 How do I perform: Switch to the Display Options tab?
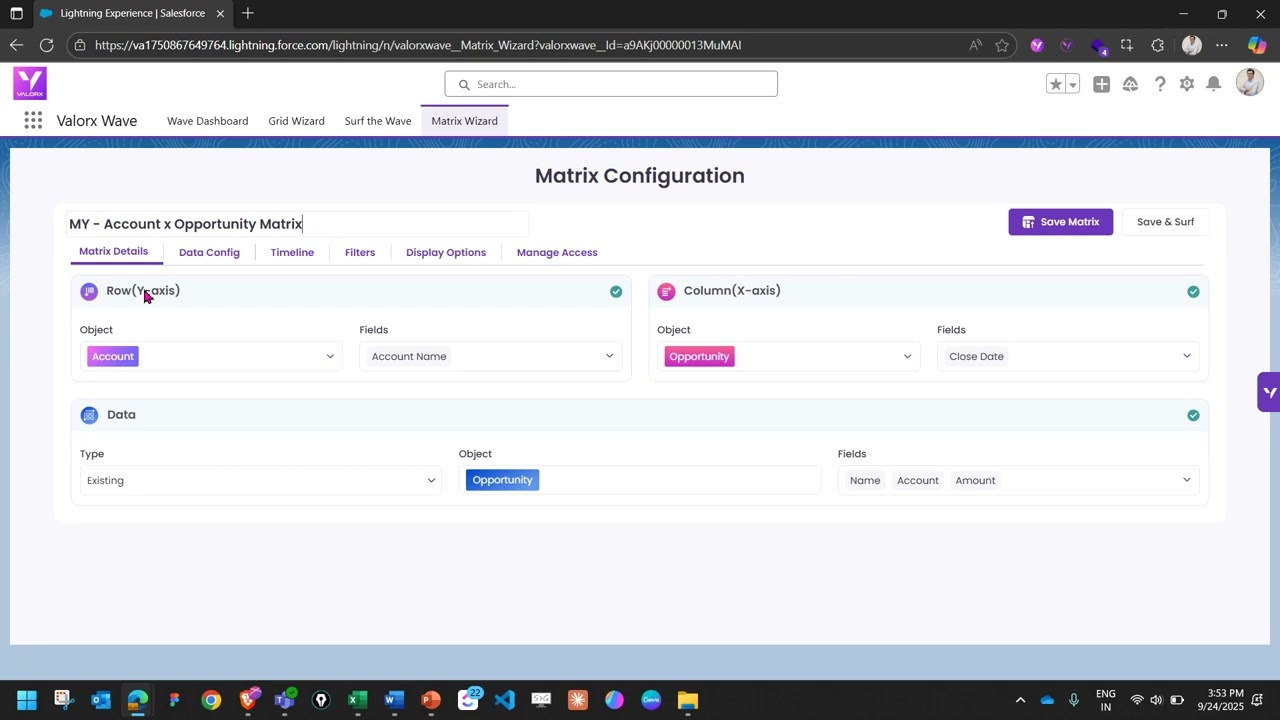[x=446, y=252]
